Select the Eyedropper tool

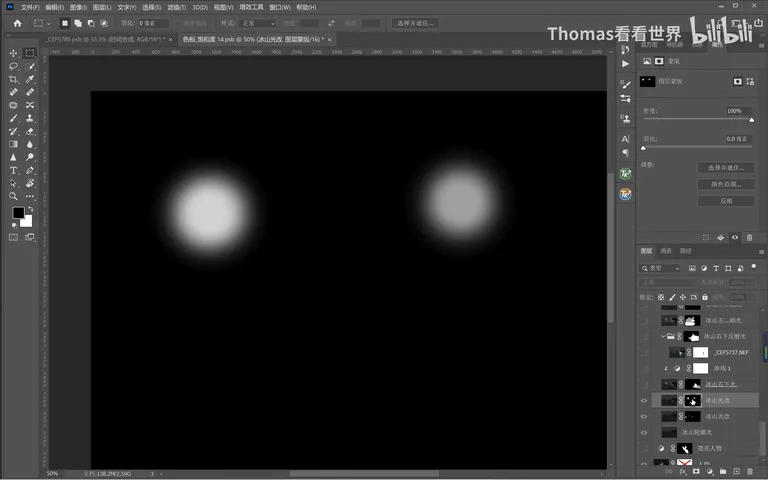[x=30, y=79]
